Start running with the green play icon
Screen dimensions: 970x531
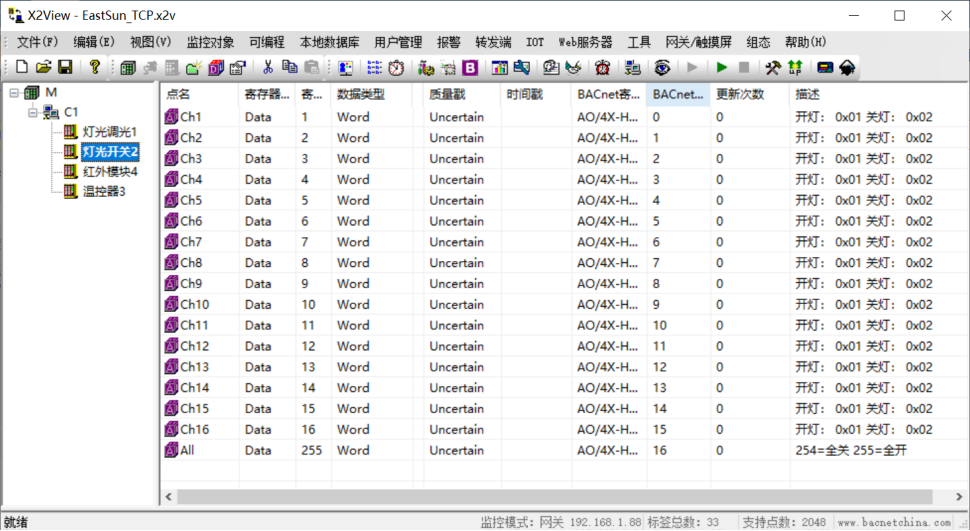pyautogui.click(x=721, y=67)
